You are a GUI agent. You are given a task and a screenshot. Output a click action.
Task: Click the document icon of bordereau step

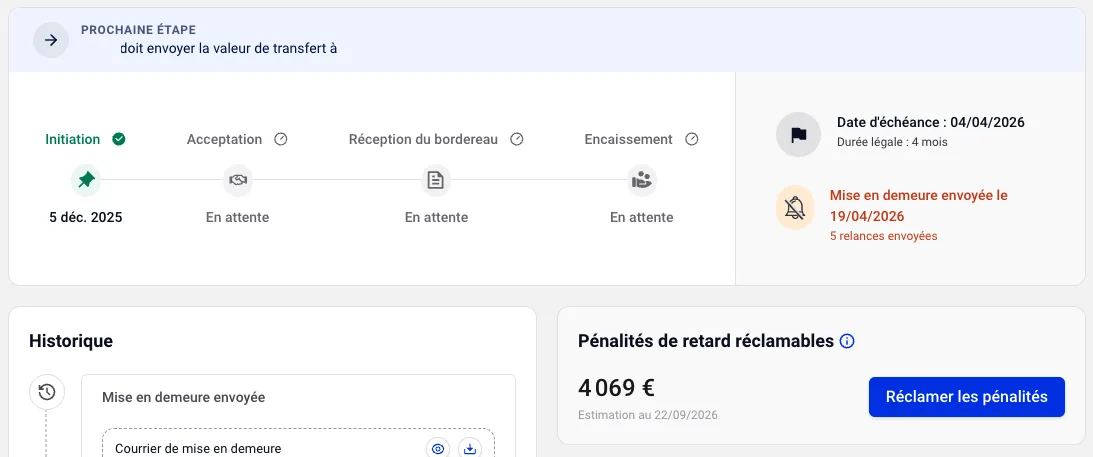point(436,180)
